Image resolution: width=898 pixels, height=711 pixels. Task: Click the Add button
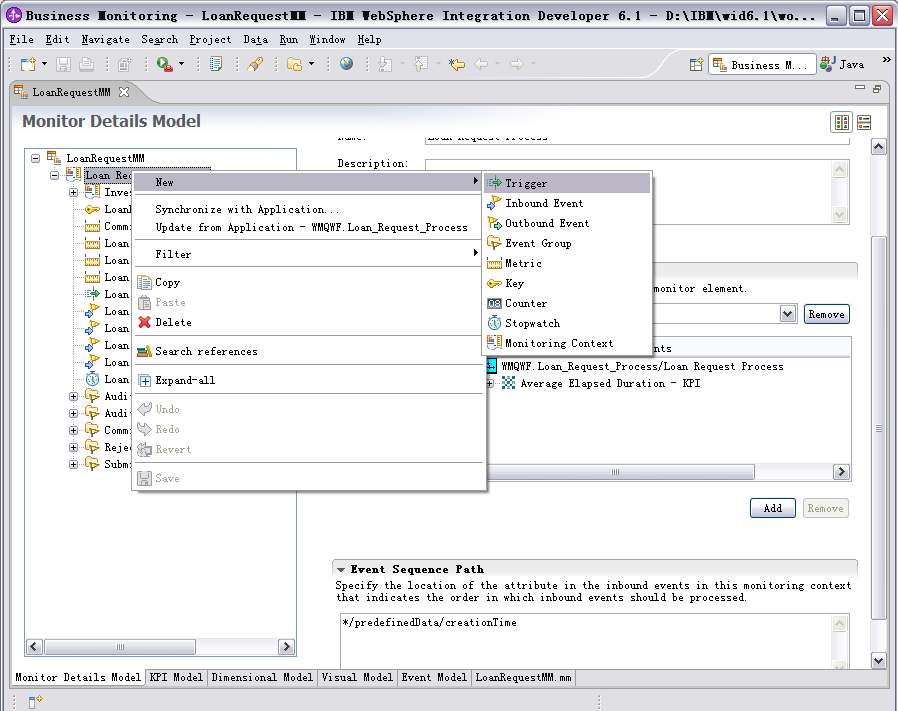[773, 508]
